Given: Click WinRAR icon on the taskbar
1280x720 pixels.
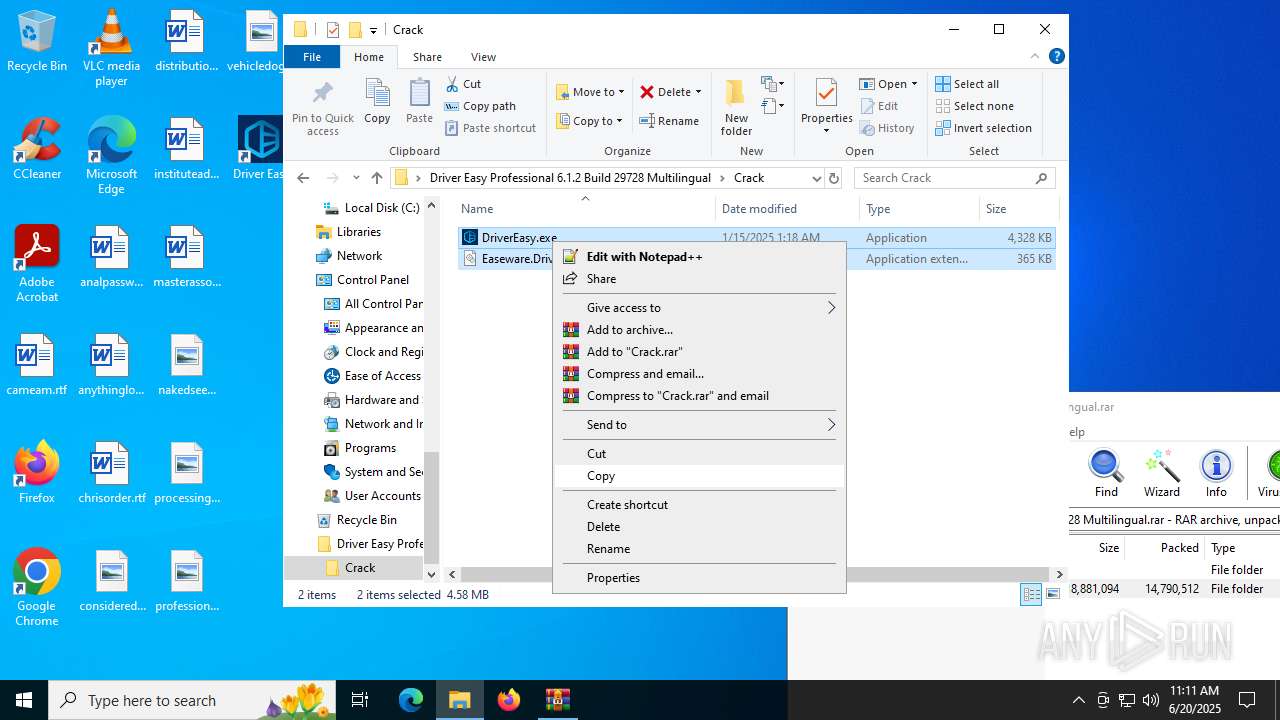Looking at the screenshot, I should (x=557, y=700).
